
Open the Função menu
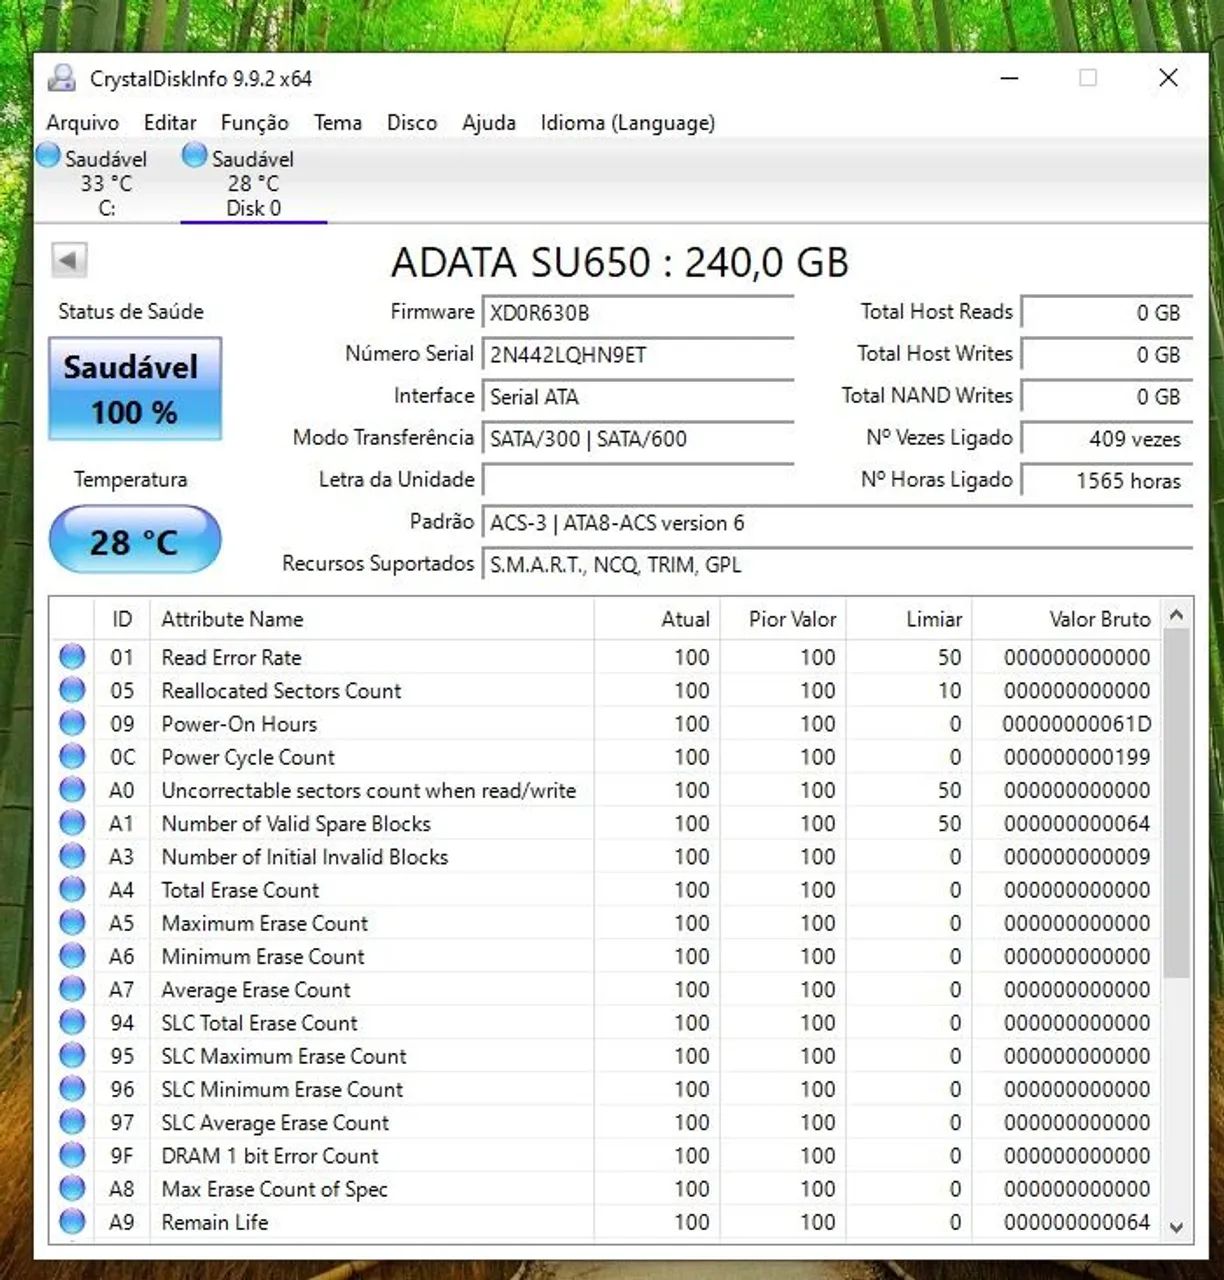click(255, 122)
